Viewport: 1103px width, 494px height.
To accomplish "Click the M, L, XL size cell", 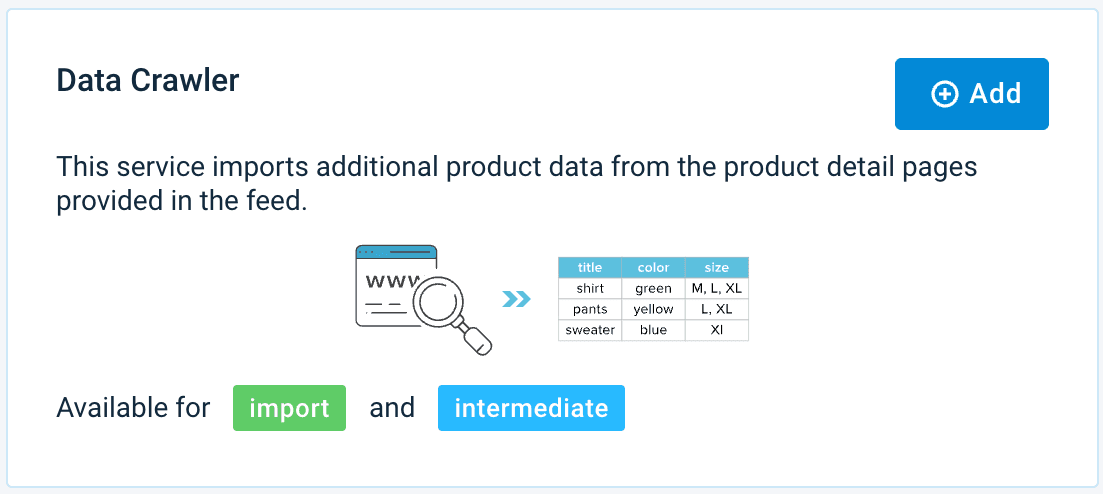I will coord(716,288).
